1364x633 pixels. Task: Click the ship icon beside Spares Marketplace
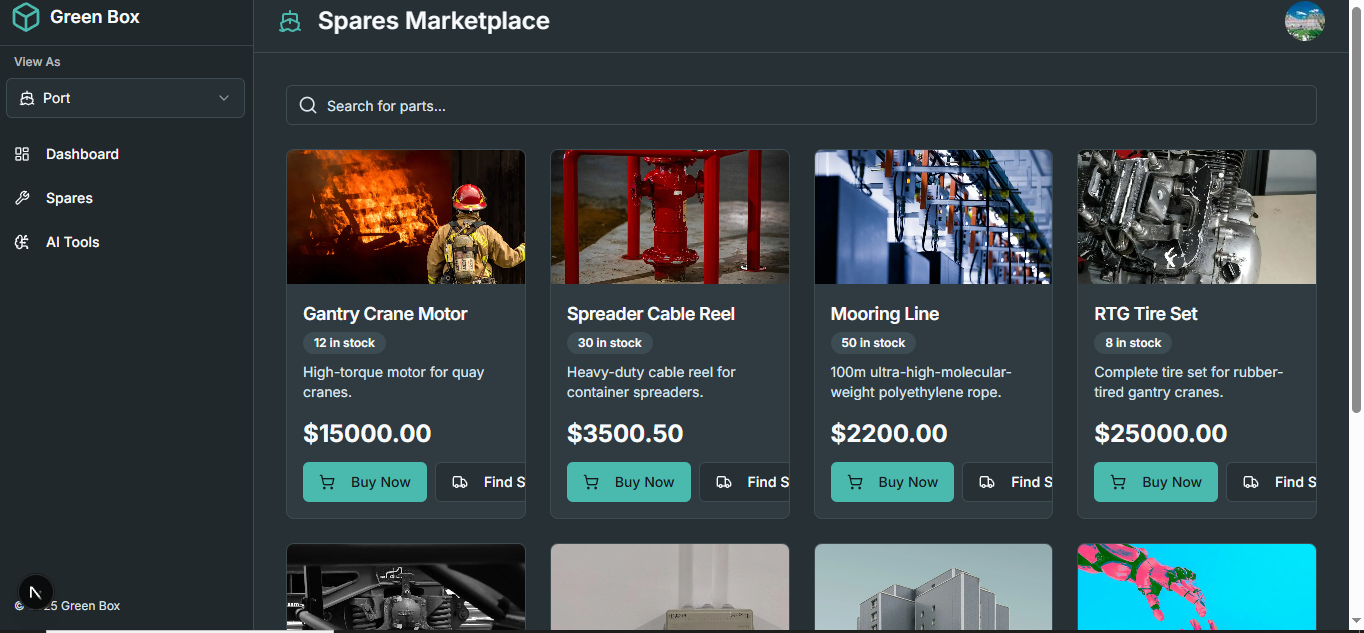tap(290, 21)
